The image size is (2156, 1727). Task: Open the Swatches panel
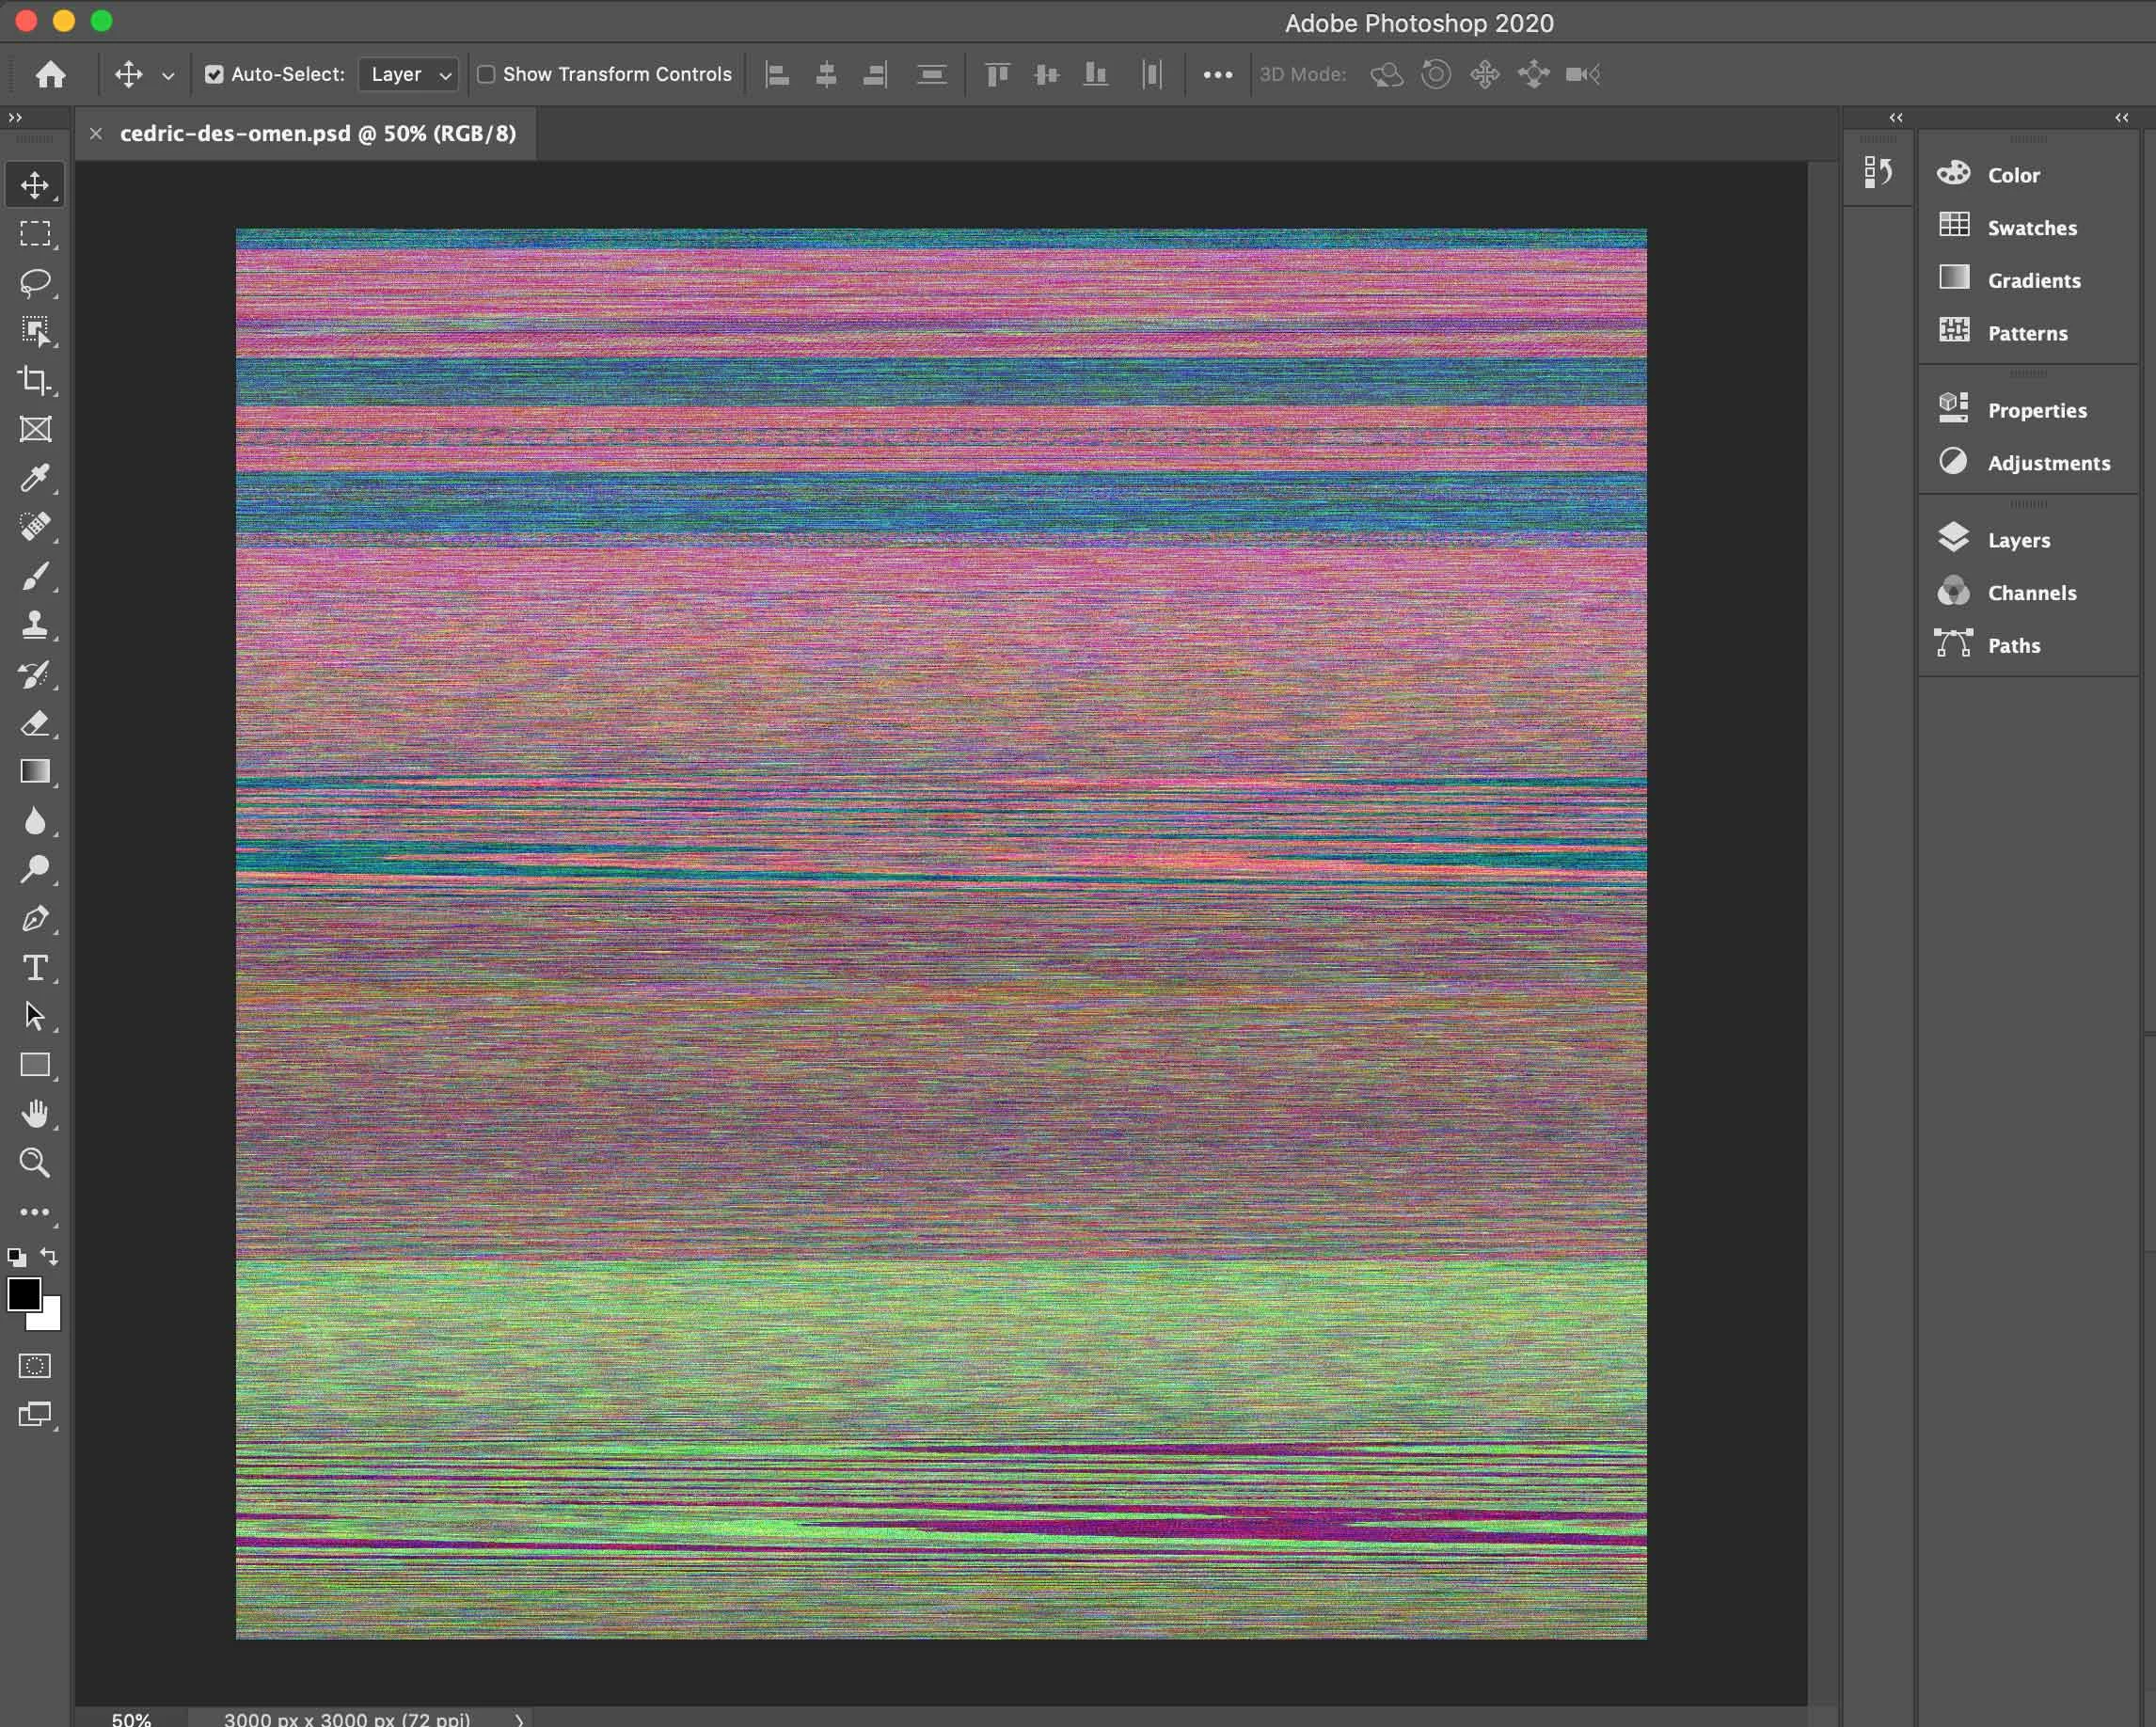click(x=2031, y=228)
